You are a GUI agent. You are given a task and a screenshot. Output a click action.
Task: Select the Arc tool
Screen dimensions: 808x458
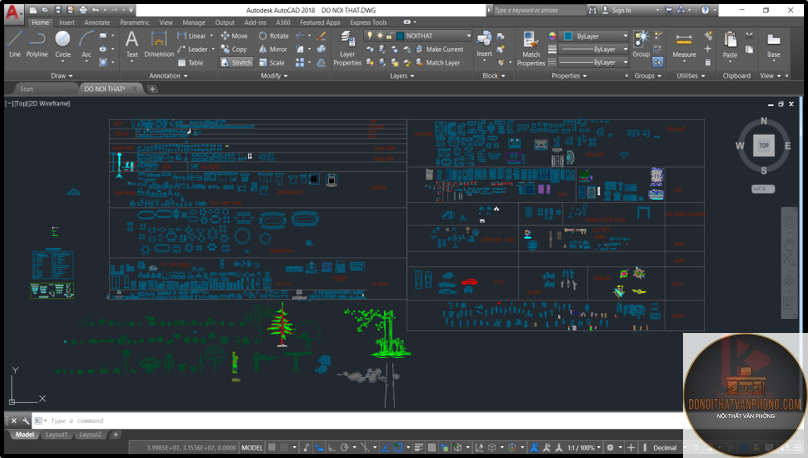click(86, 44)
